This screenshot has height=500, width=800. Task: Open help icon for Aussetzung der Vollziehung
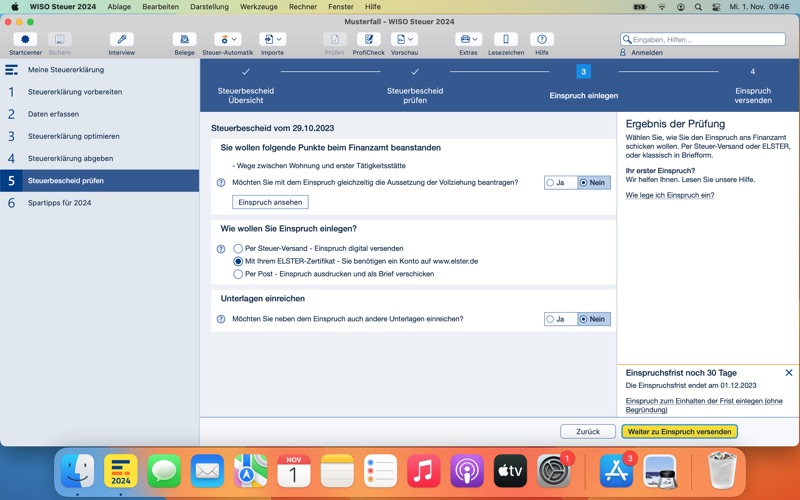tap(221, 183)
